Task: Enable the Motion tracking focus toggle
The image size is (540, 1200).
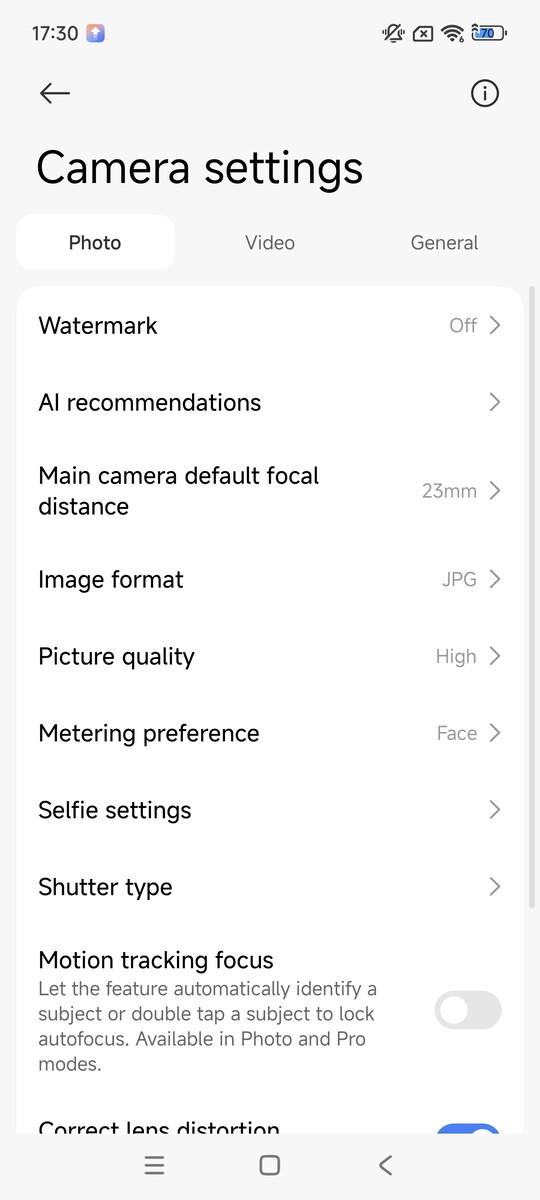Action: click(468, 1010)
